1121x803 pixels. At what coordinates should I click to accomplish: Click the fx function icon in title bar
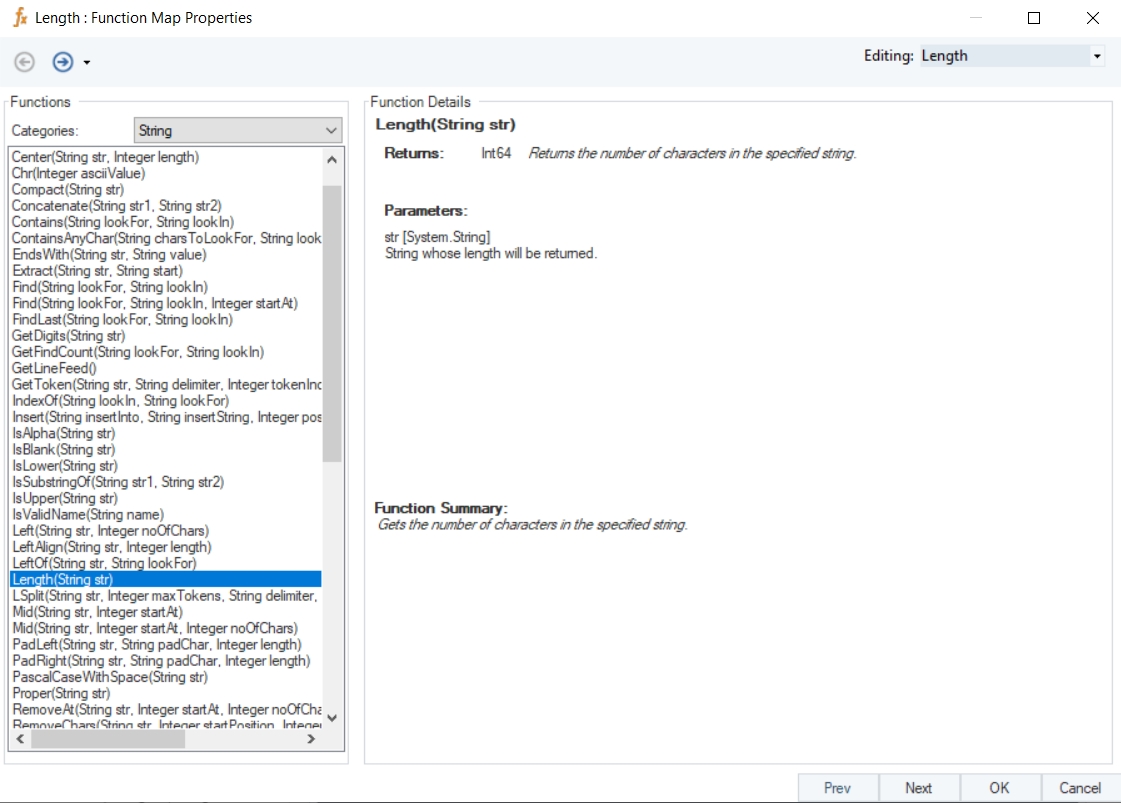19,18
